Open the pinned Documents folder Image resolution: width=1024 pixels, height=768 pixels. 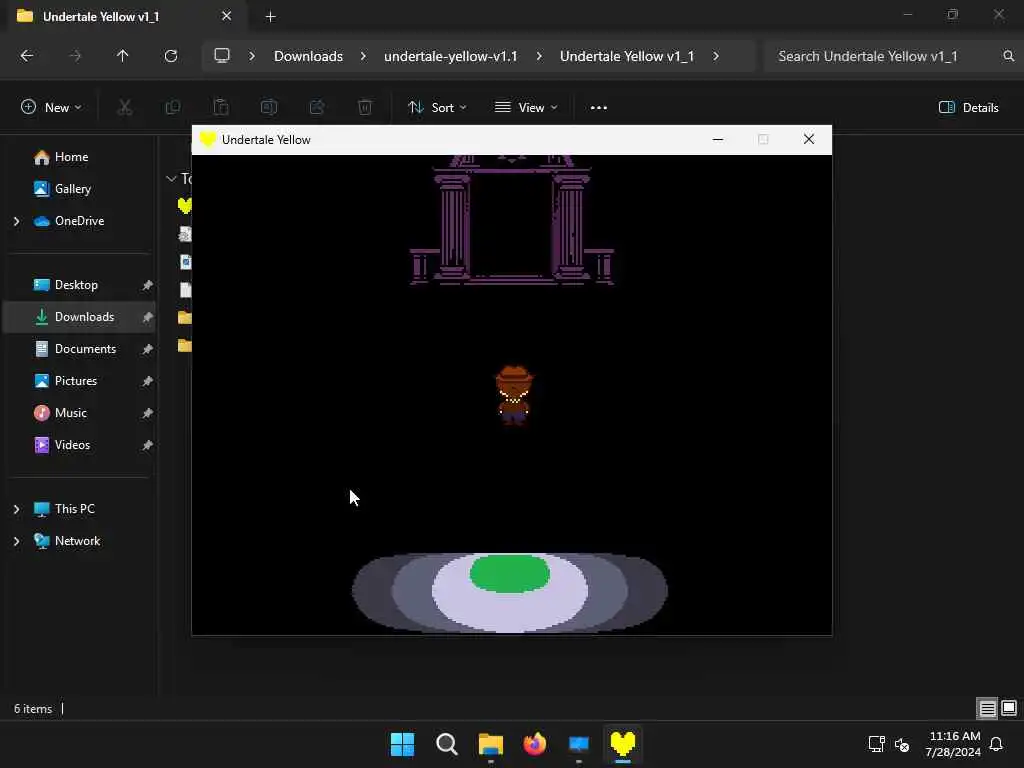tap(80, 349)
